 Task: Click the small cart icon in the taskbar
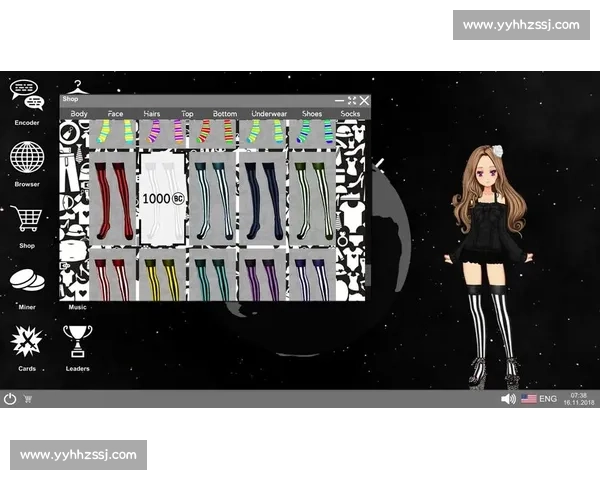pos(28,399)
